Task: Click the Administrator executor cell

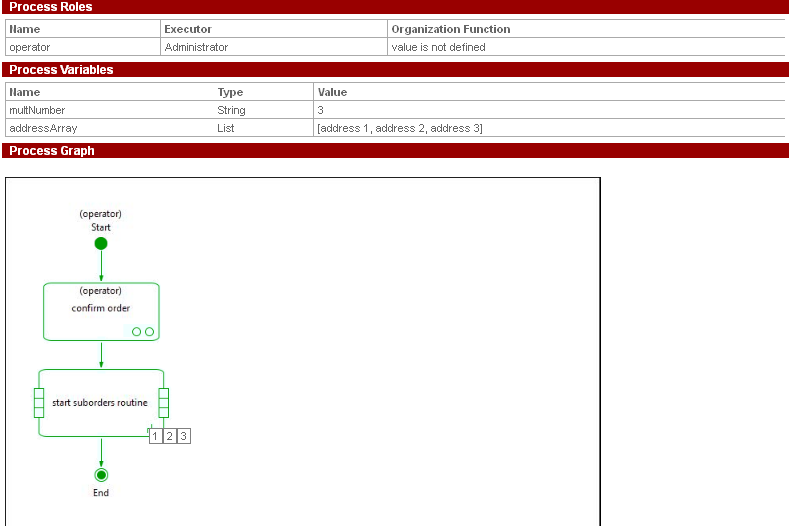Action: [196, 47]
